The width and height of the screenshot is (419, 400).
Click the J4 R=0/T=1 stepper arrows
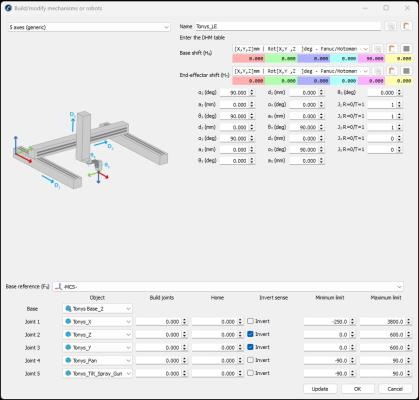(399, 138)
